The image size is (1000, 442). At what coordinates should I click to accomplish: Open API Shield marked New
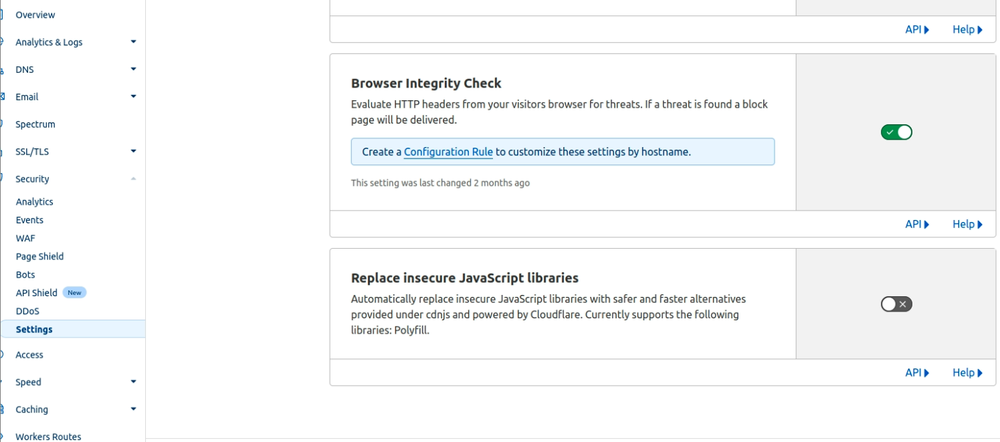pos(37,293)
